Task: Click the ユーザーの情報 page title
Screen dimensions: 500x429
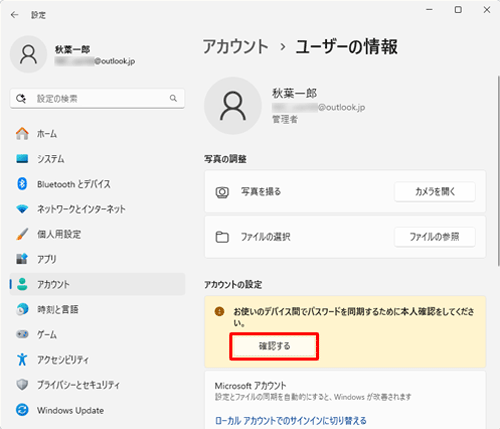Action: [347, 46]
